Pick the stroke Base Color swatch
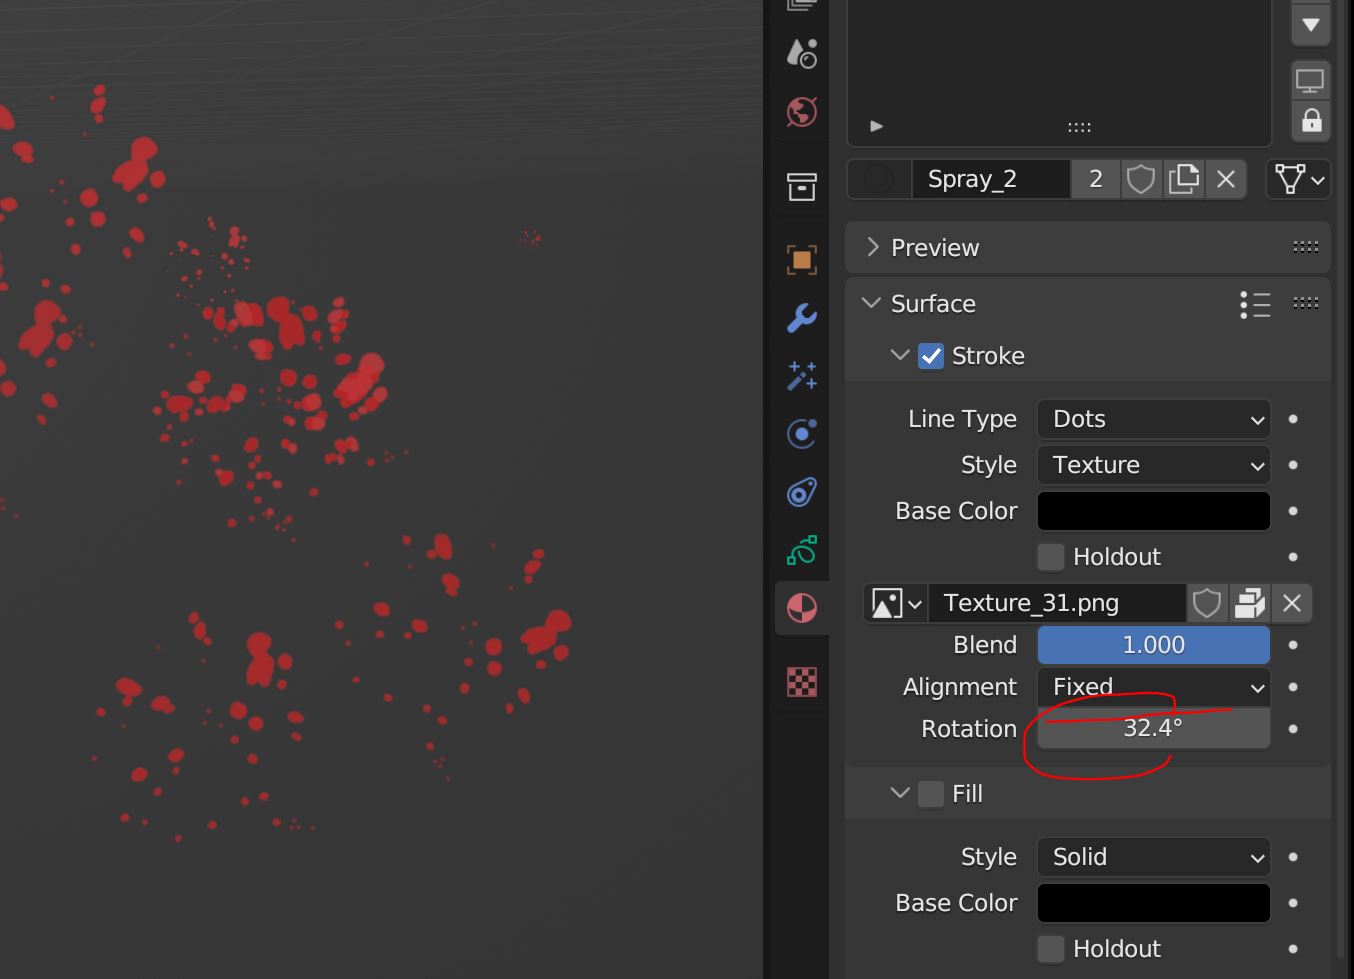 tap(1154, 511)
